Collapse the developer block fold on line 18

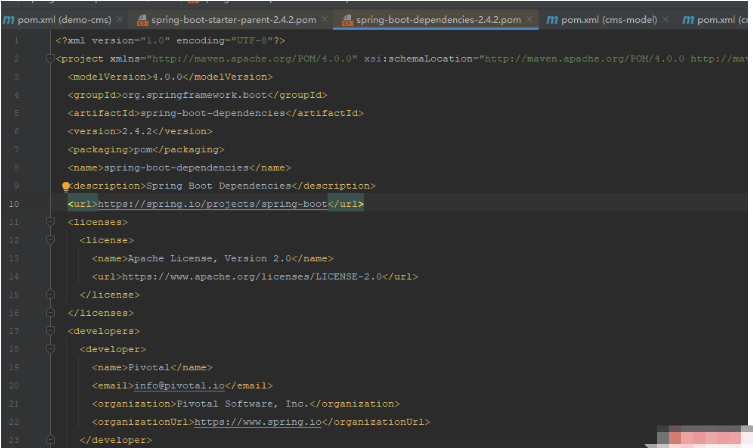click(50, 348)
